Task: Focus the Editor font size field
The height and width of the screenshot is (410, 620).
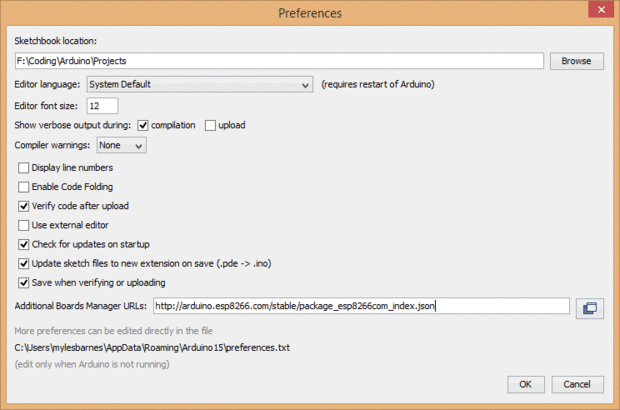Action: coord(102,105)
